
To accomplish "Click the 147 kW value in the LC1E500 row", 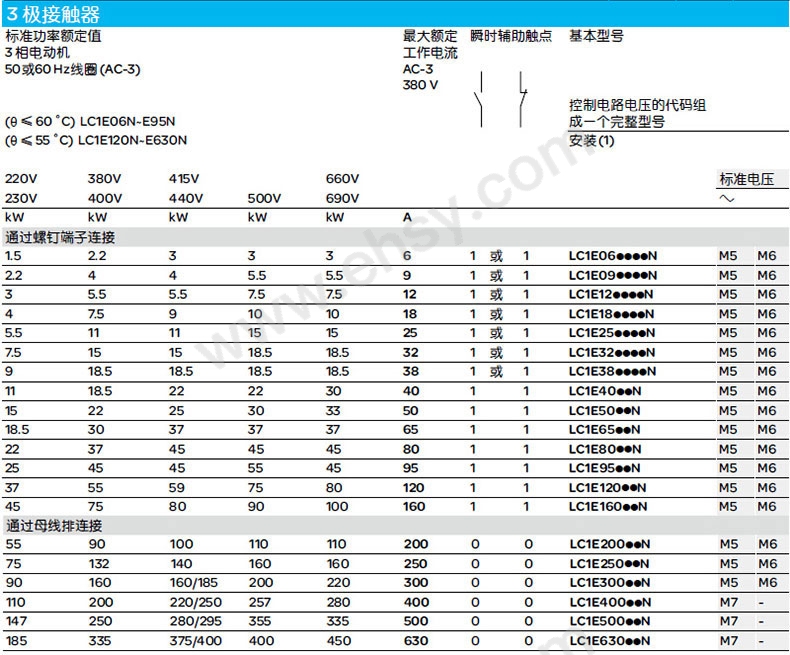I will pyautogui.click(x=17, y=621).
